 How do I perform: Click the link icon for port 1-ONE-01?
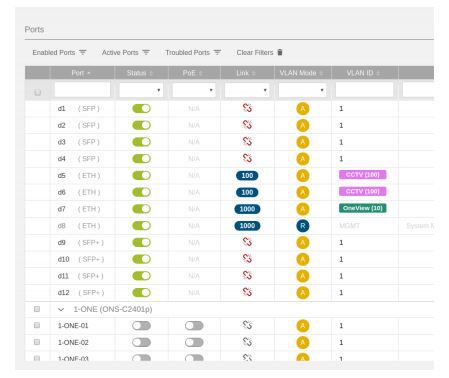247,325
